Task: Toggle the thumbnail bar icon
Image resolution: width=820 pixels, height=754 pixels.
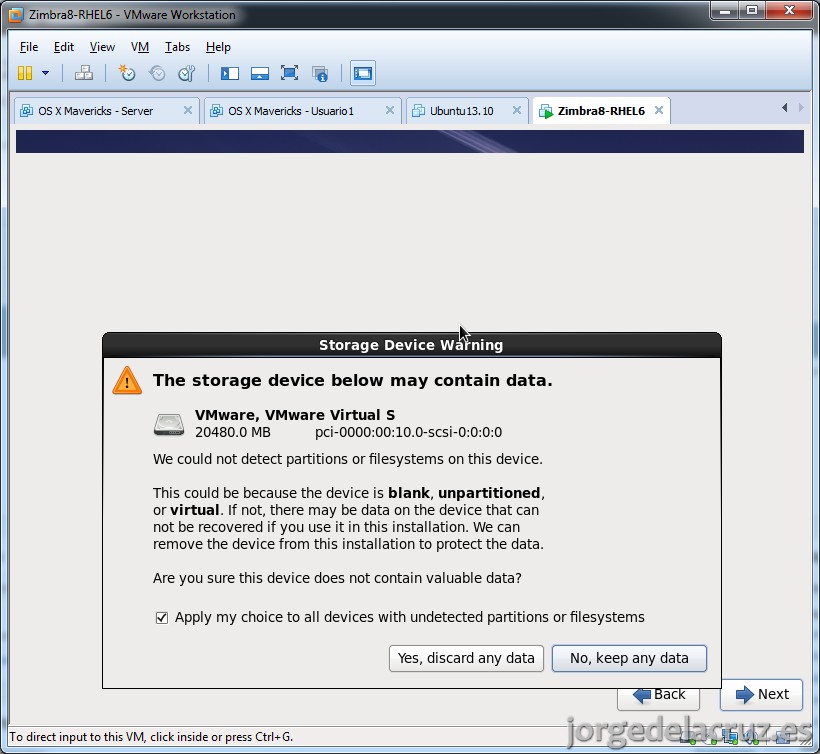Action: pyautogui.click(x=259, y=73)
